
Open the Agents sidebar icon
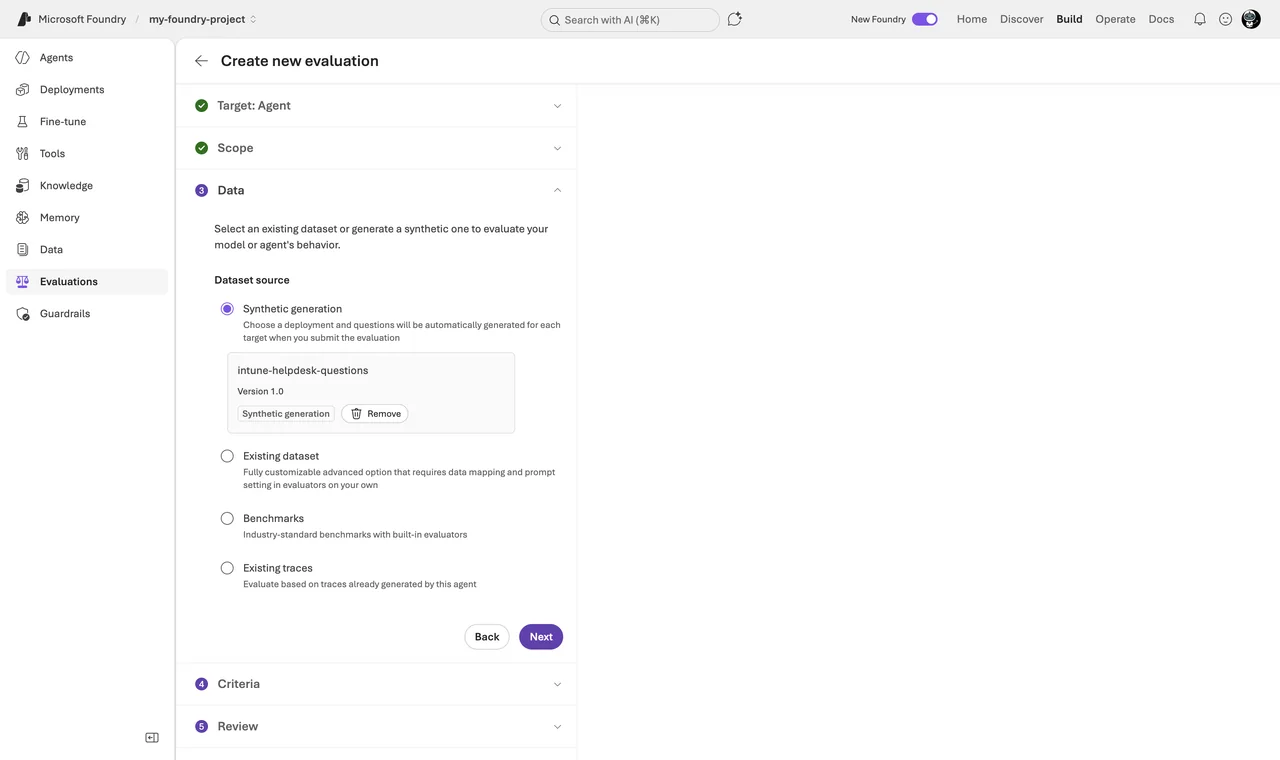click(22, 58)
